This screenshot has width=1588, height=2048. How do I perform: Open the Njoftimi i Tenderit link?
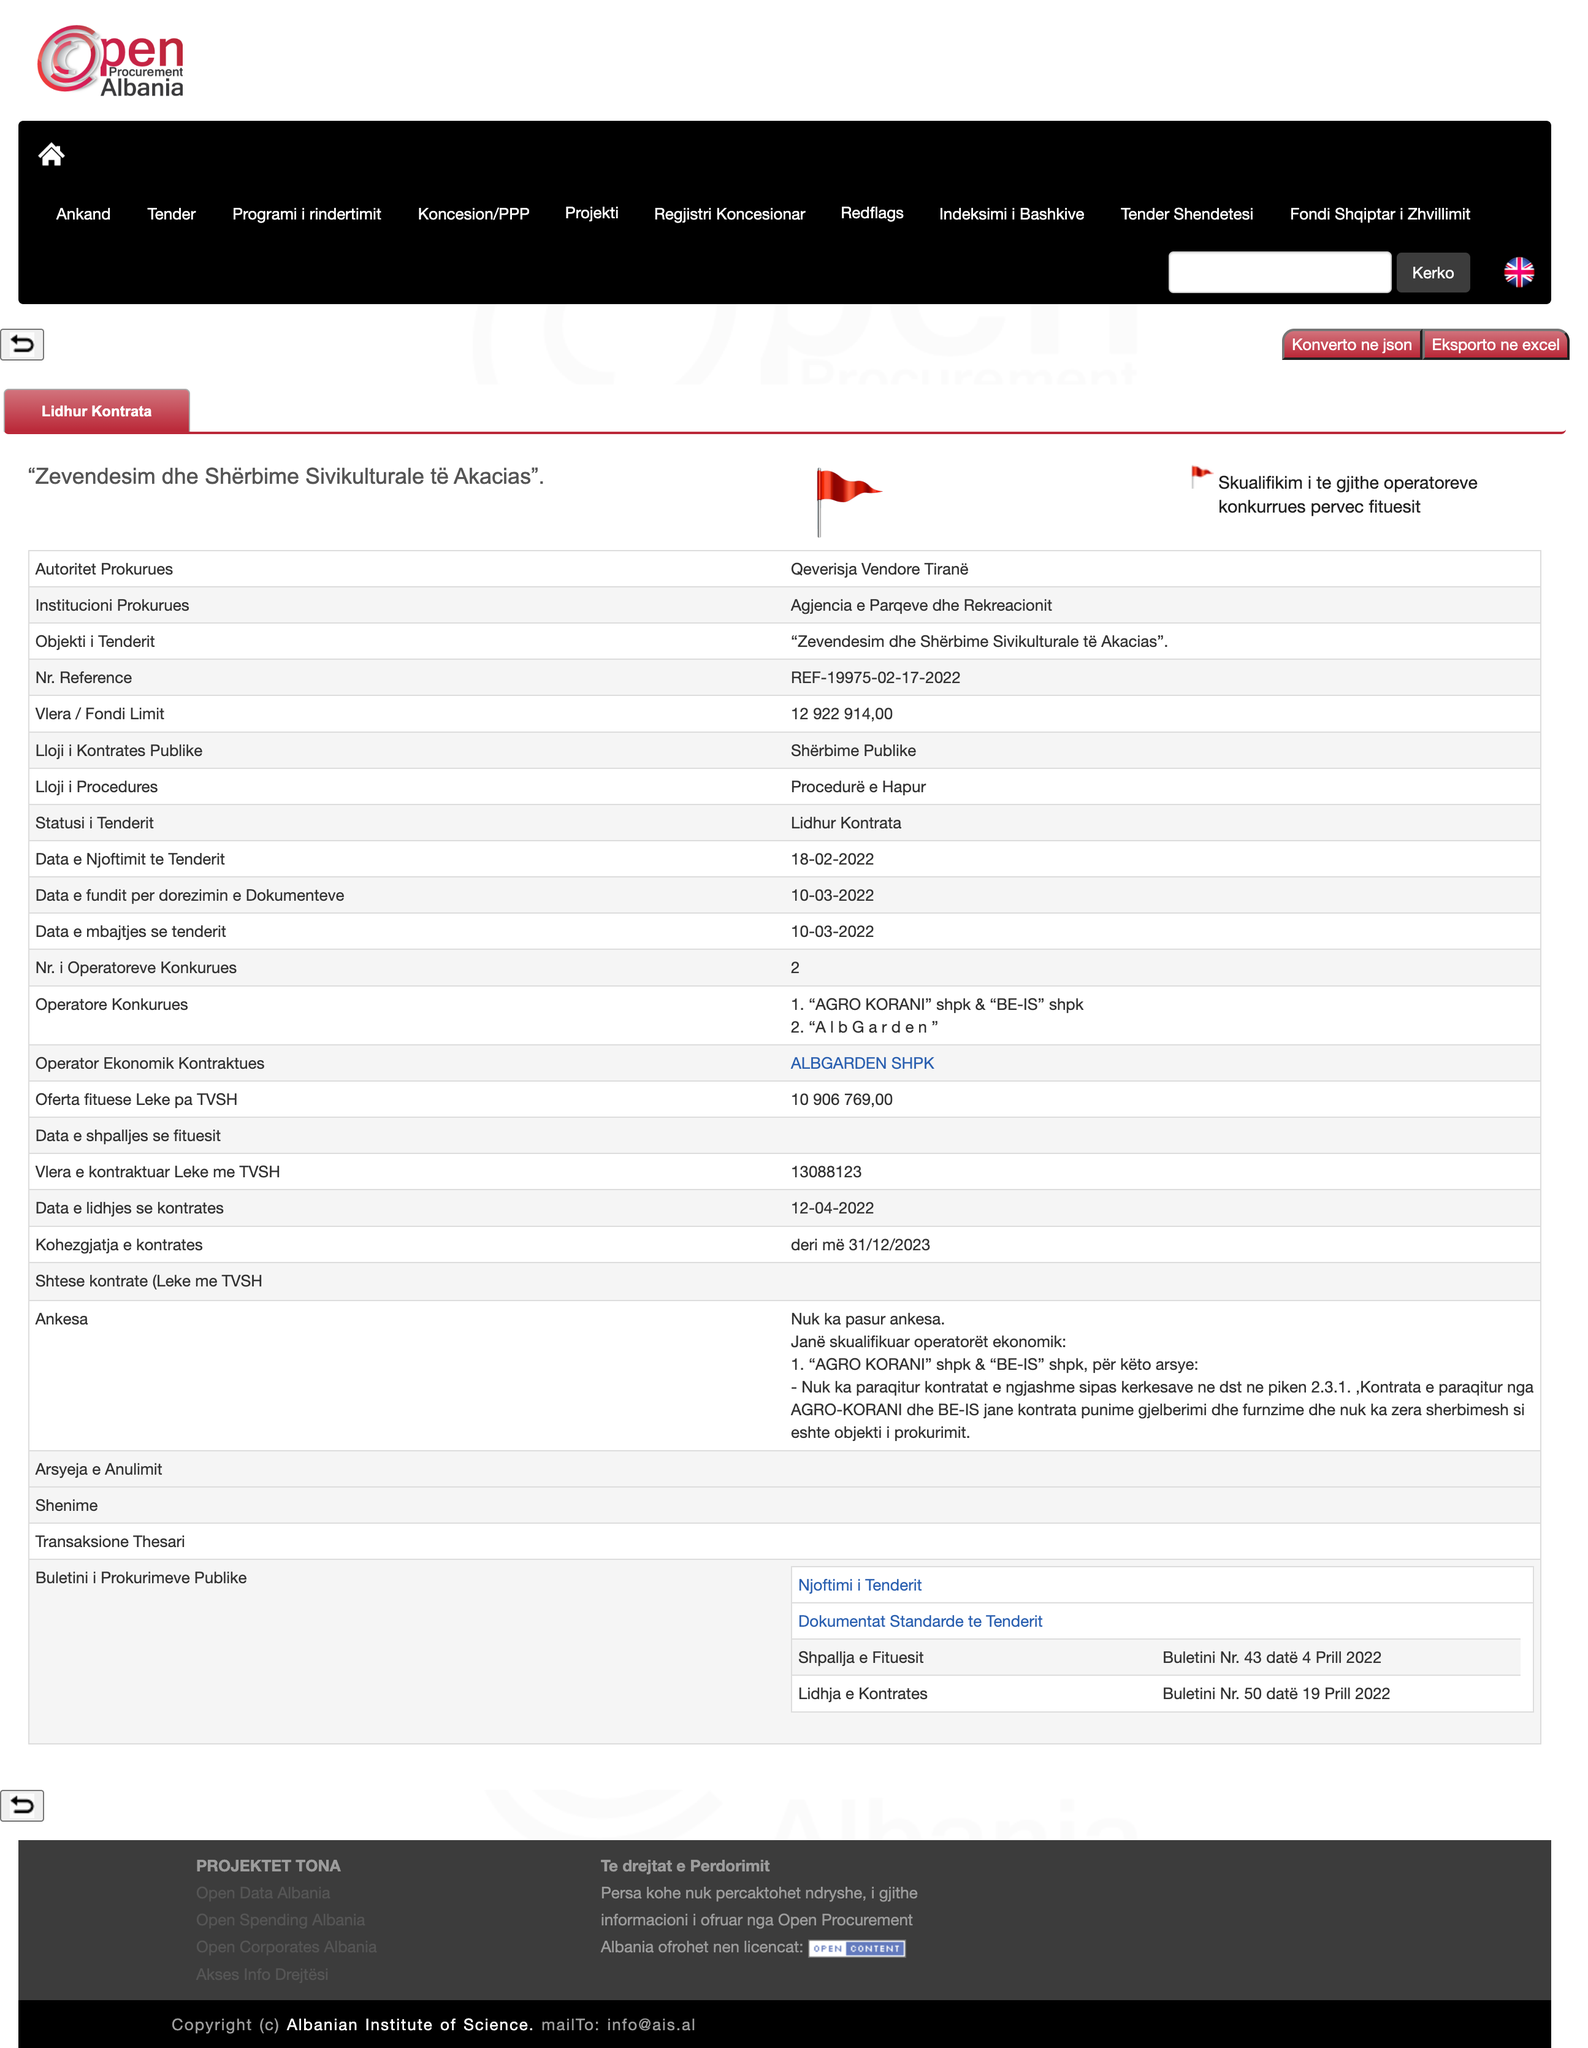pos(859,1585)
